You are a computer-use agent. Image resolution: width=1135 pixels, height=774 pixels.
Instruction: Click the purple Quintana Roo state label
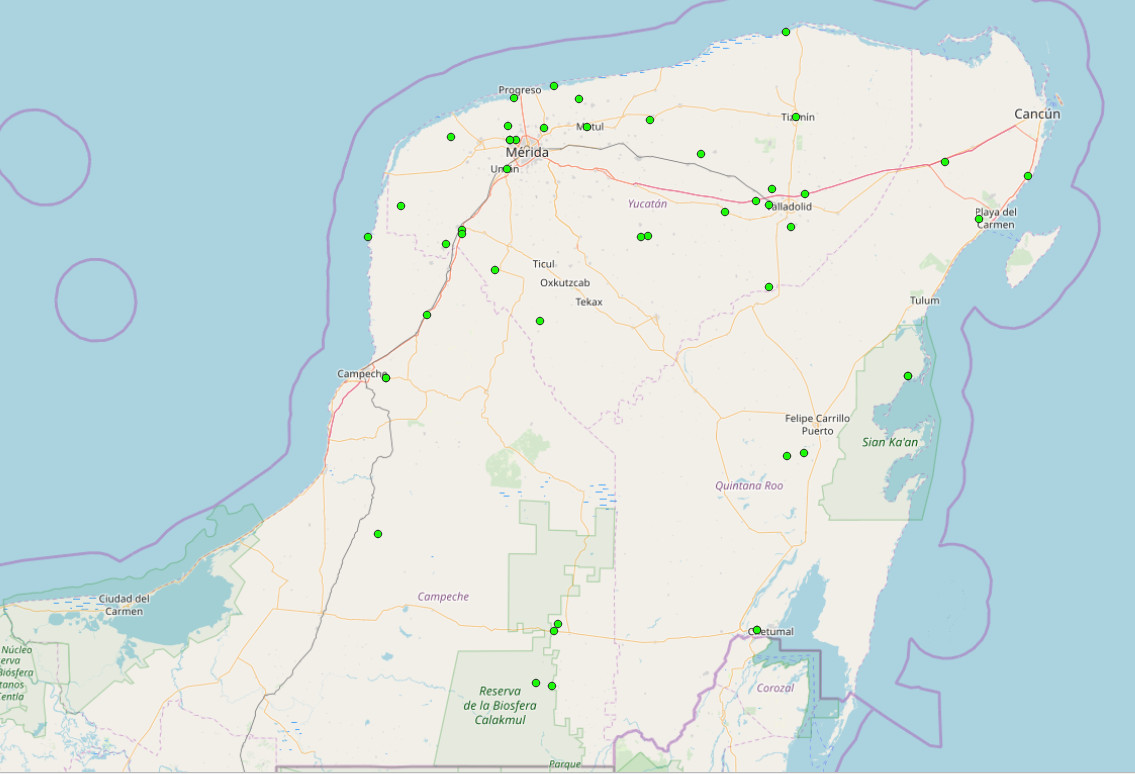click(749, 485)
